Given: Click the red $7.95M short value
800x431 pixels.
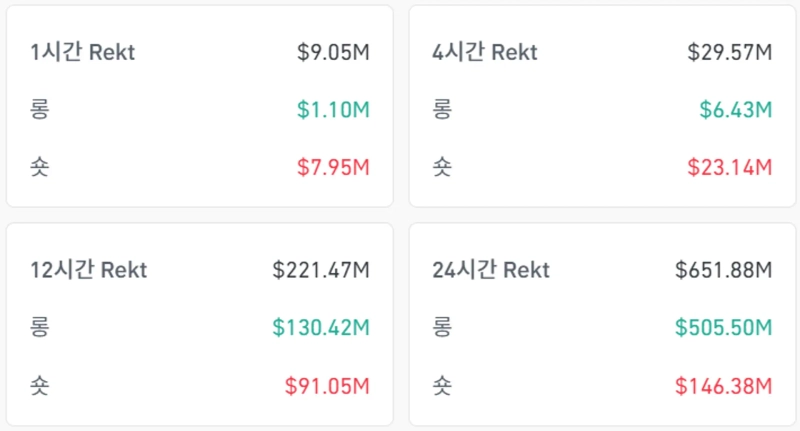Looking at the screenshot, I should [x=333, y=166].
